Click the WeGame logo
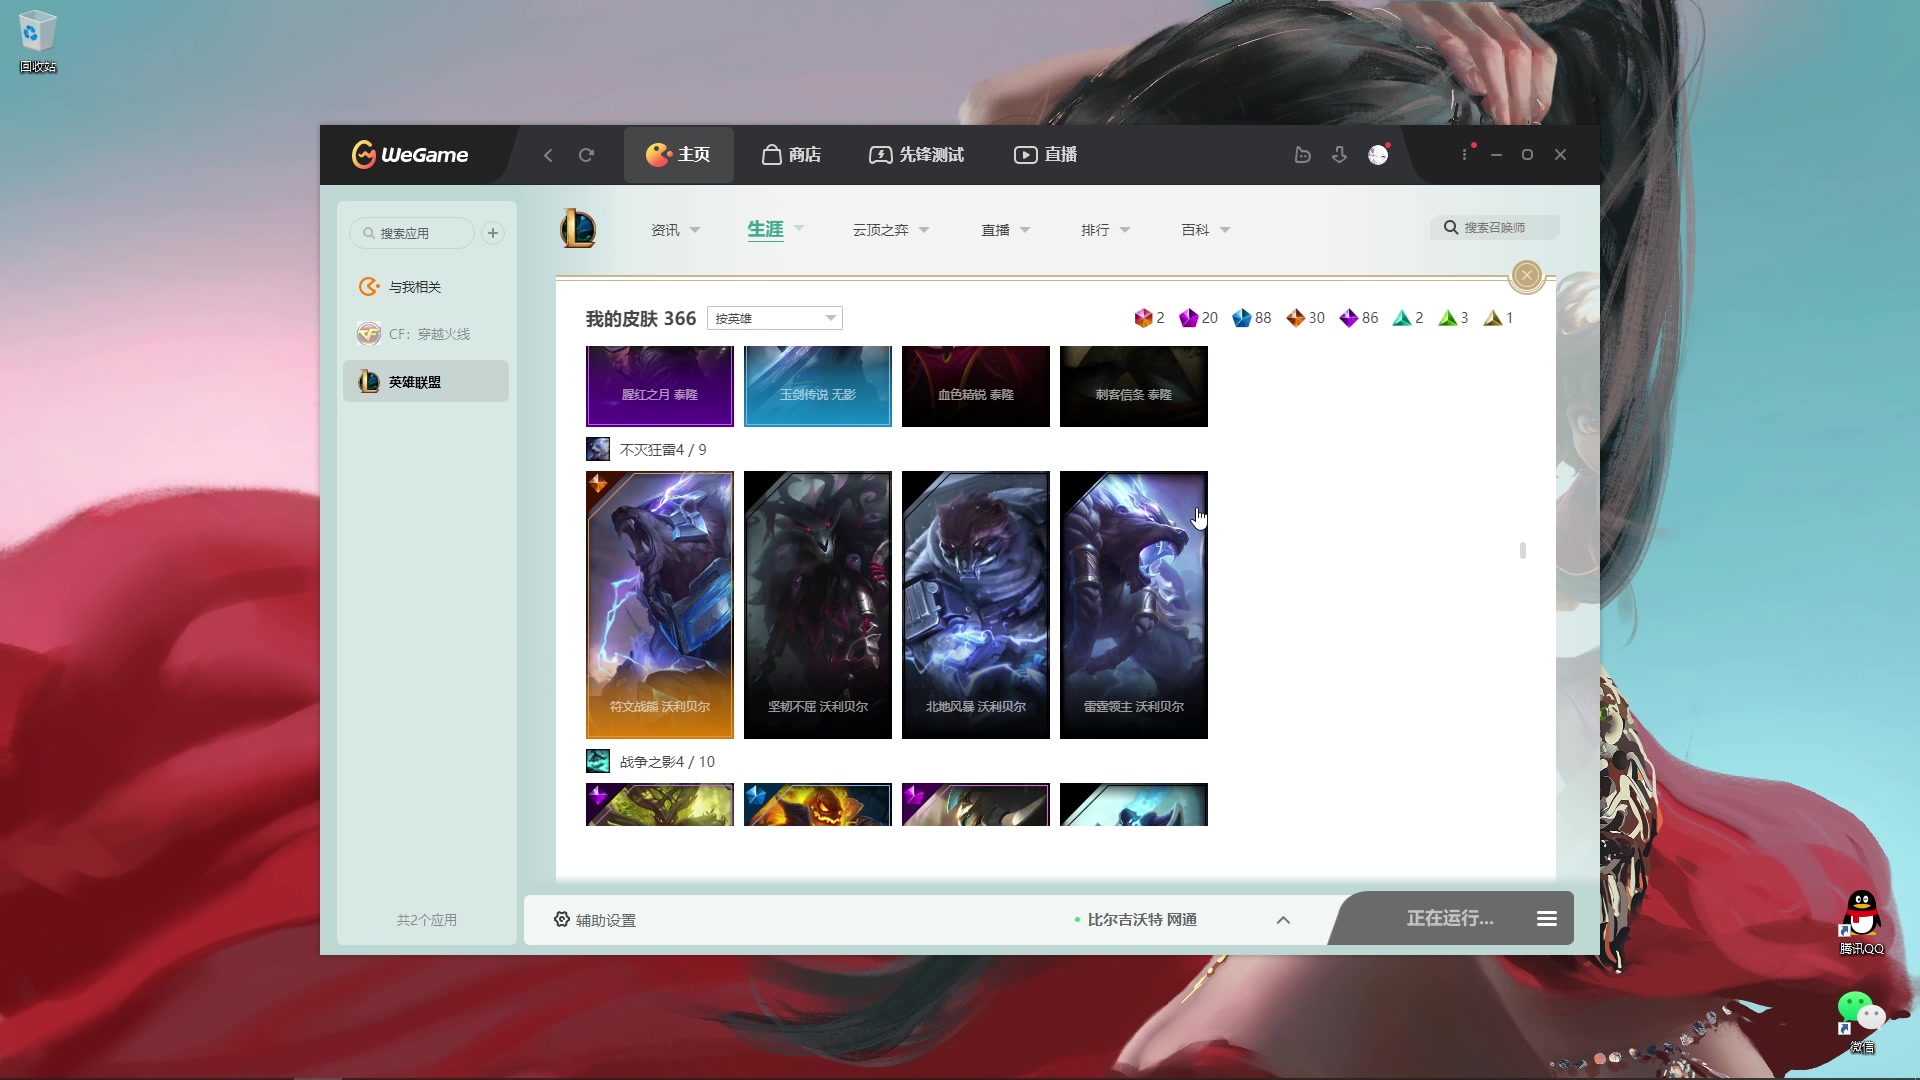This screenshot has width=1920, height=1080. click(410, 155)
